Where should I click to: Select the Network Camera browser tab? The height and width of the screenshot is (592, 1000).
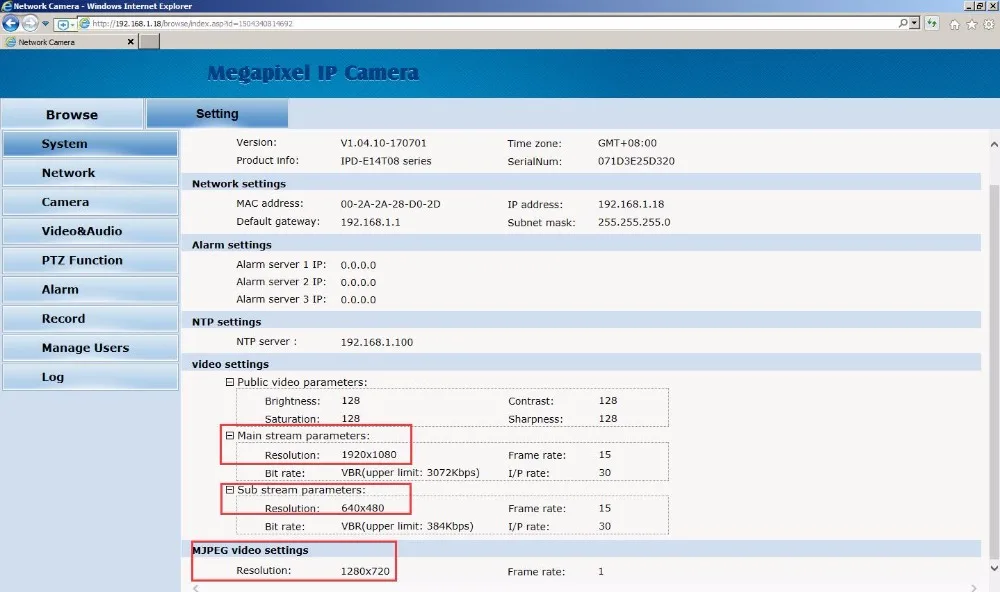coord(69,41)
